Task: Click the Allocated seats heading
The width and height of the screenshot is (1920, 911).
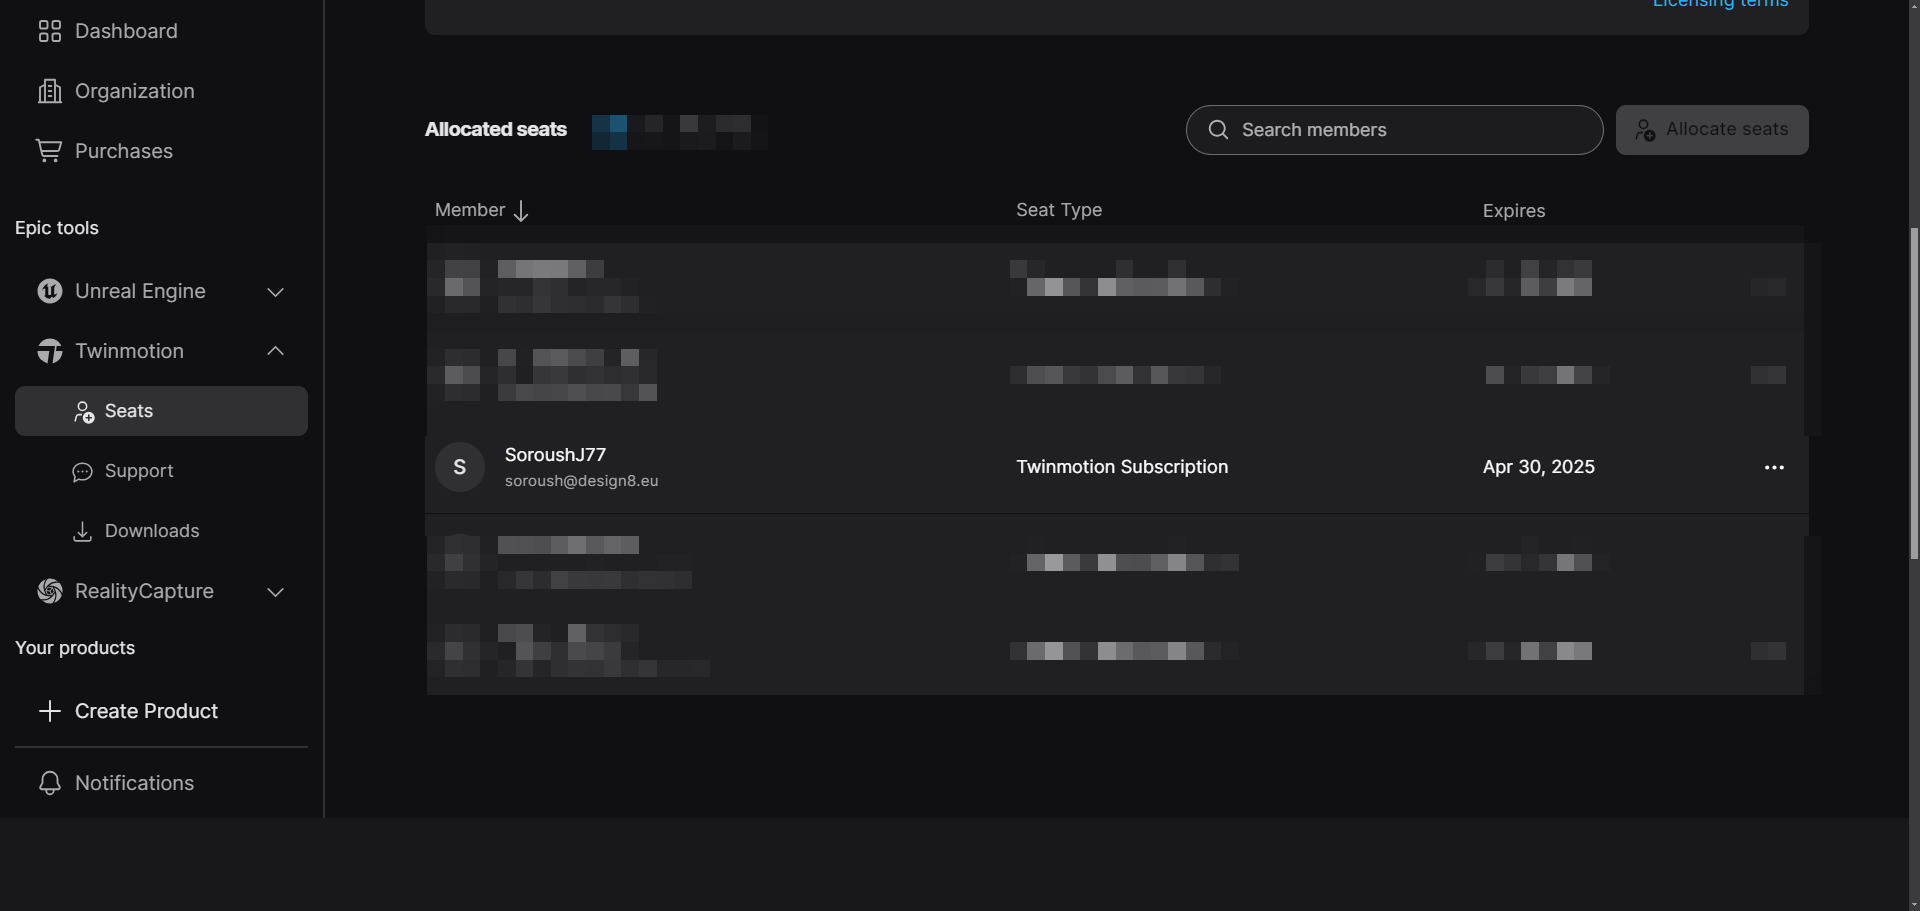Action: [496, 130]
